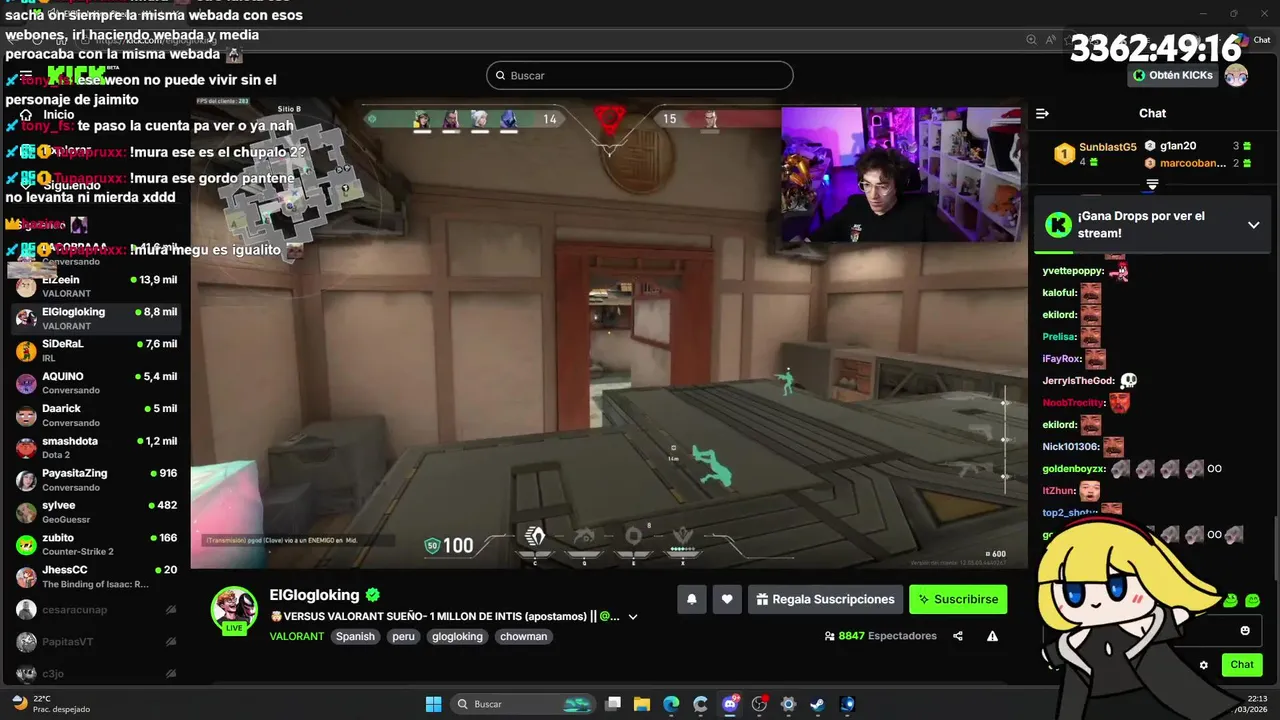The width and height of the screenshot is (1280, 720).
Task: Click Regala Suscripciones button
Action: coord(825,599)
